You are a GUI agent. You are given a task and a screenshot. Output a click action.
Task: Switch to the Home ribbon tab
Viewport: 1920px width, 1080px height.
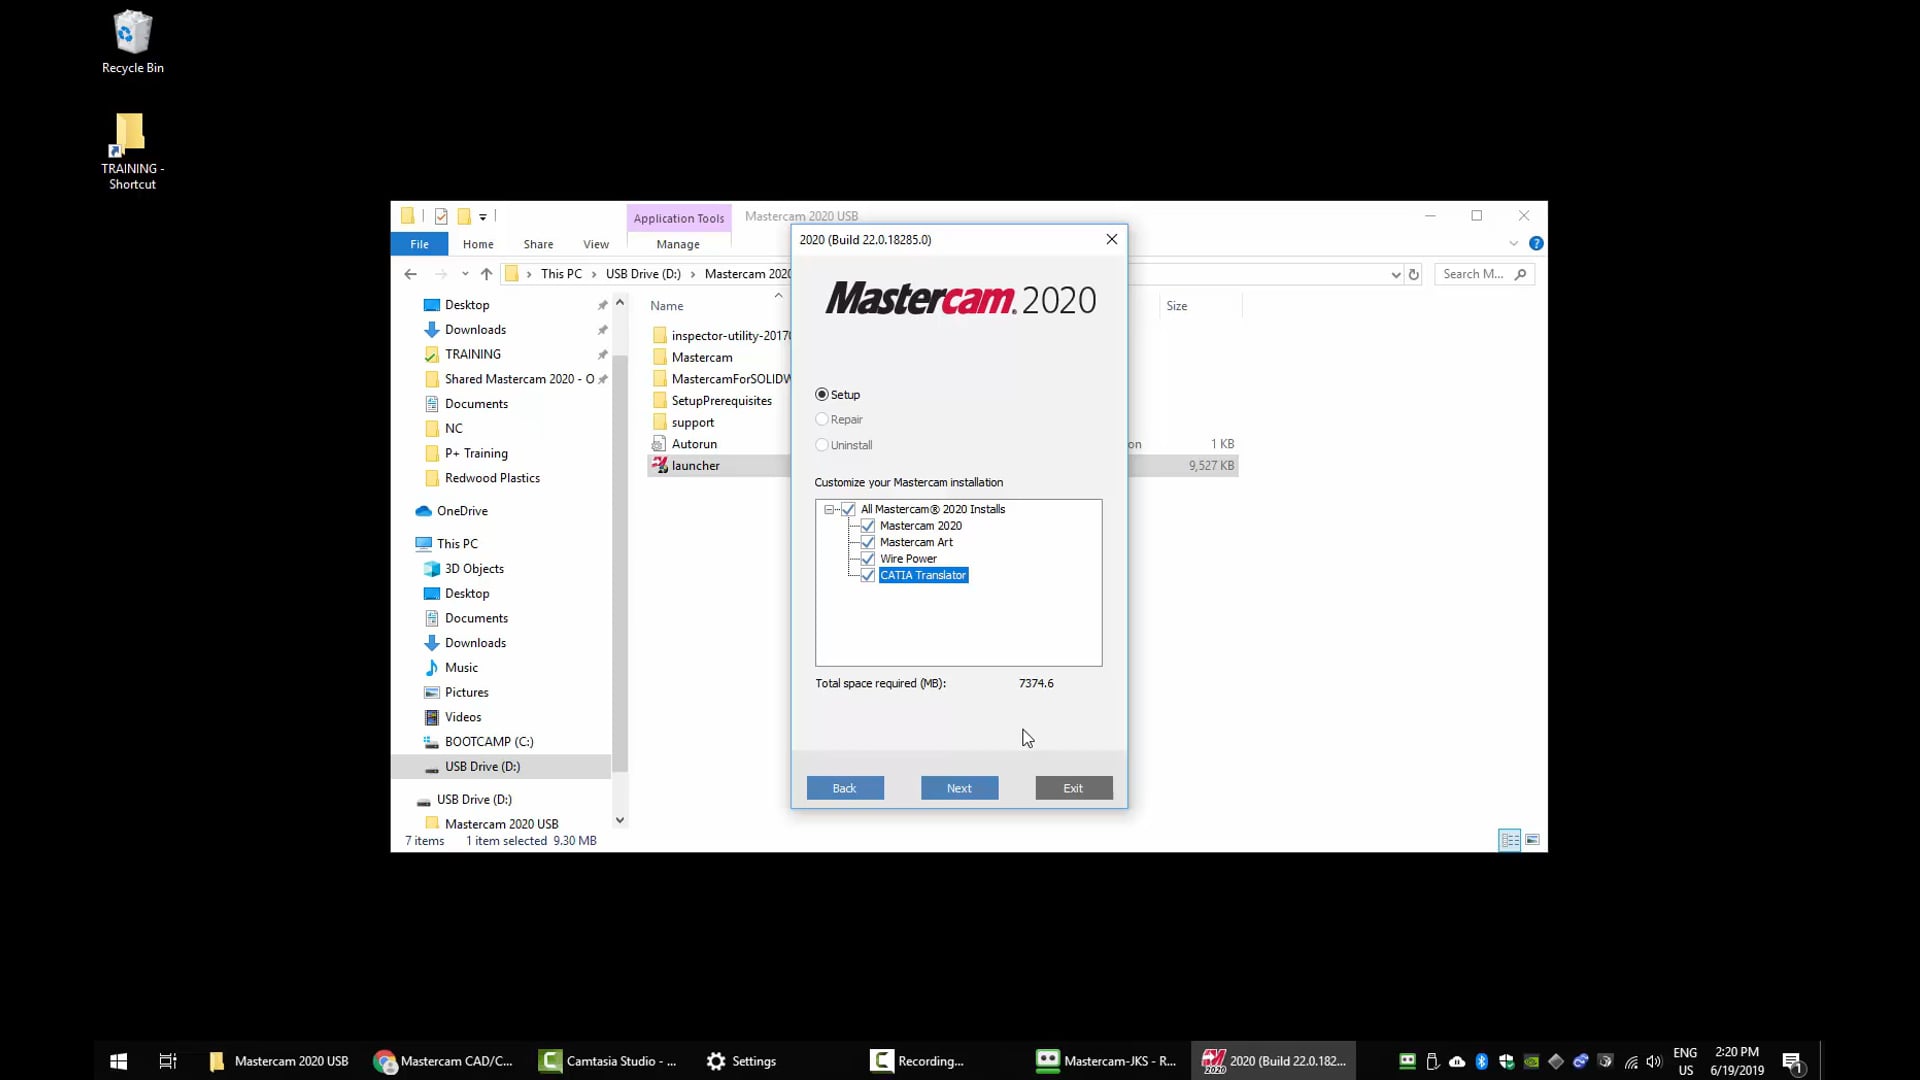pos(478,244)
